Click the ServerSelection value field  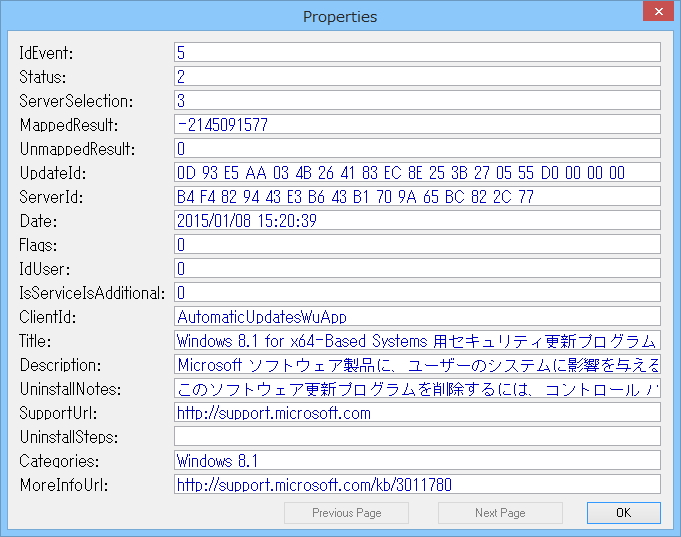coord(417,100)
